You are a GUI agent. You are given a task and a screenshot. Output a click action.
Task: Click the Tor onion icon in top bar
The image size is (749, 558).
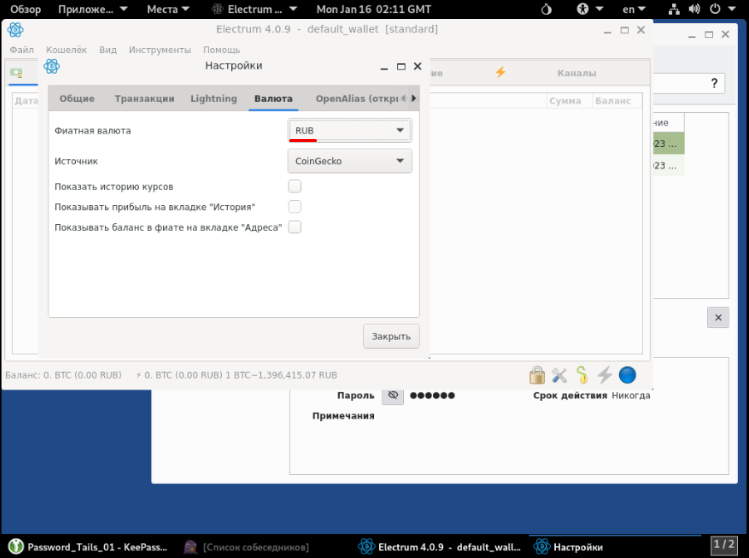pos(545,9)
